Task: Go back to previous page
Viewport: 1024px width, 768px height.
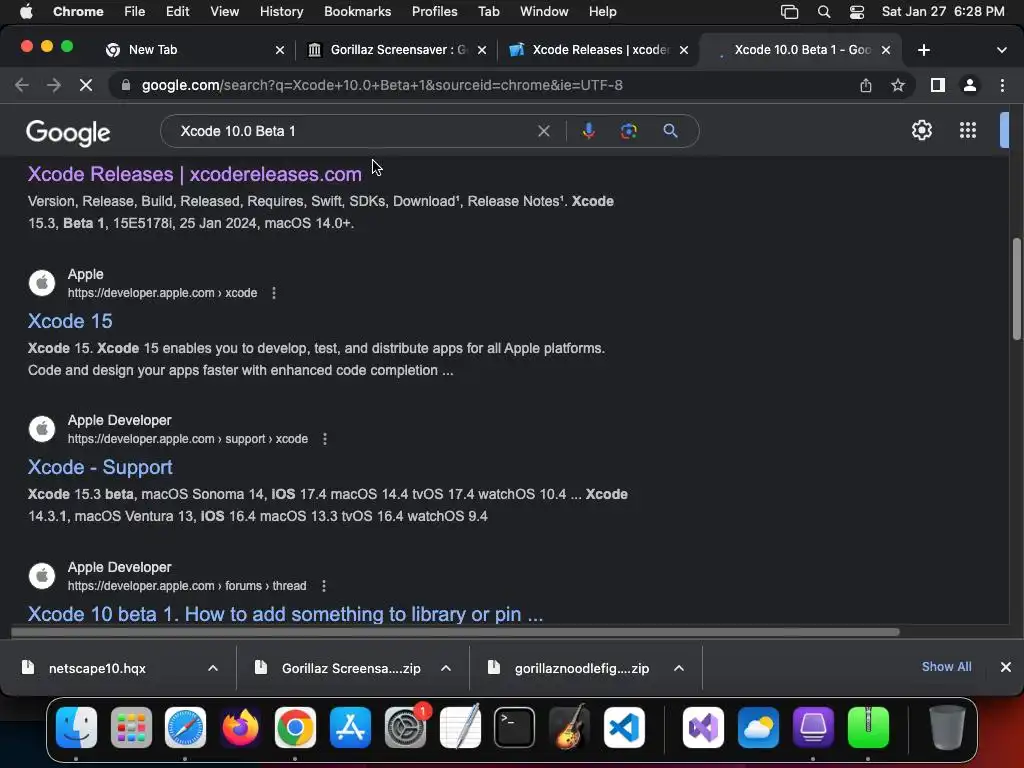Action: tap(22, 85)
